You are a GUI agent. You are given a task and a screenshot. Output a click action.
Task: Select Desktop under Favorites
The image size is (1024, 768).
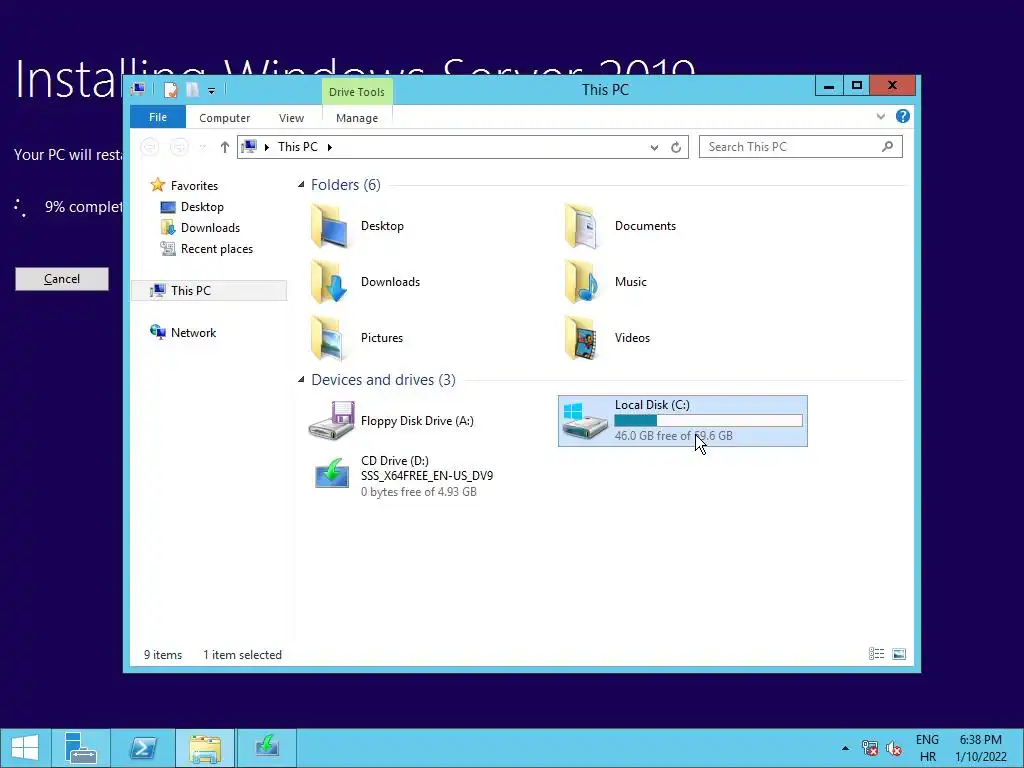point(202,206)
